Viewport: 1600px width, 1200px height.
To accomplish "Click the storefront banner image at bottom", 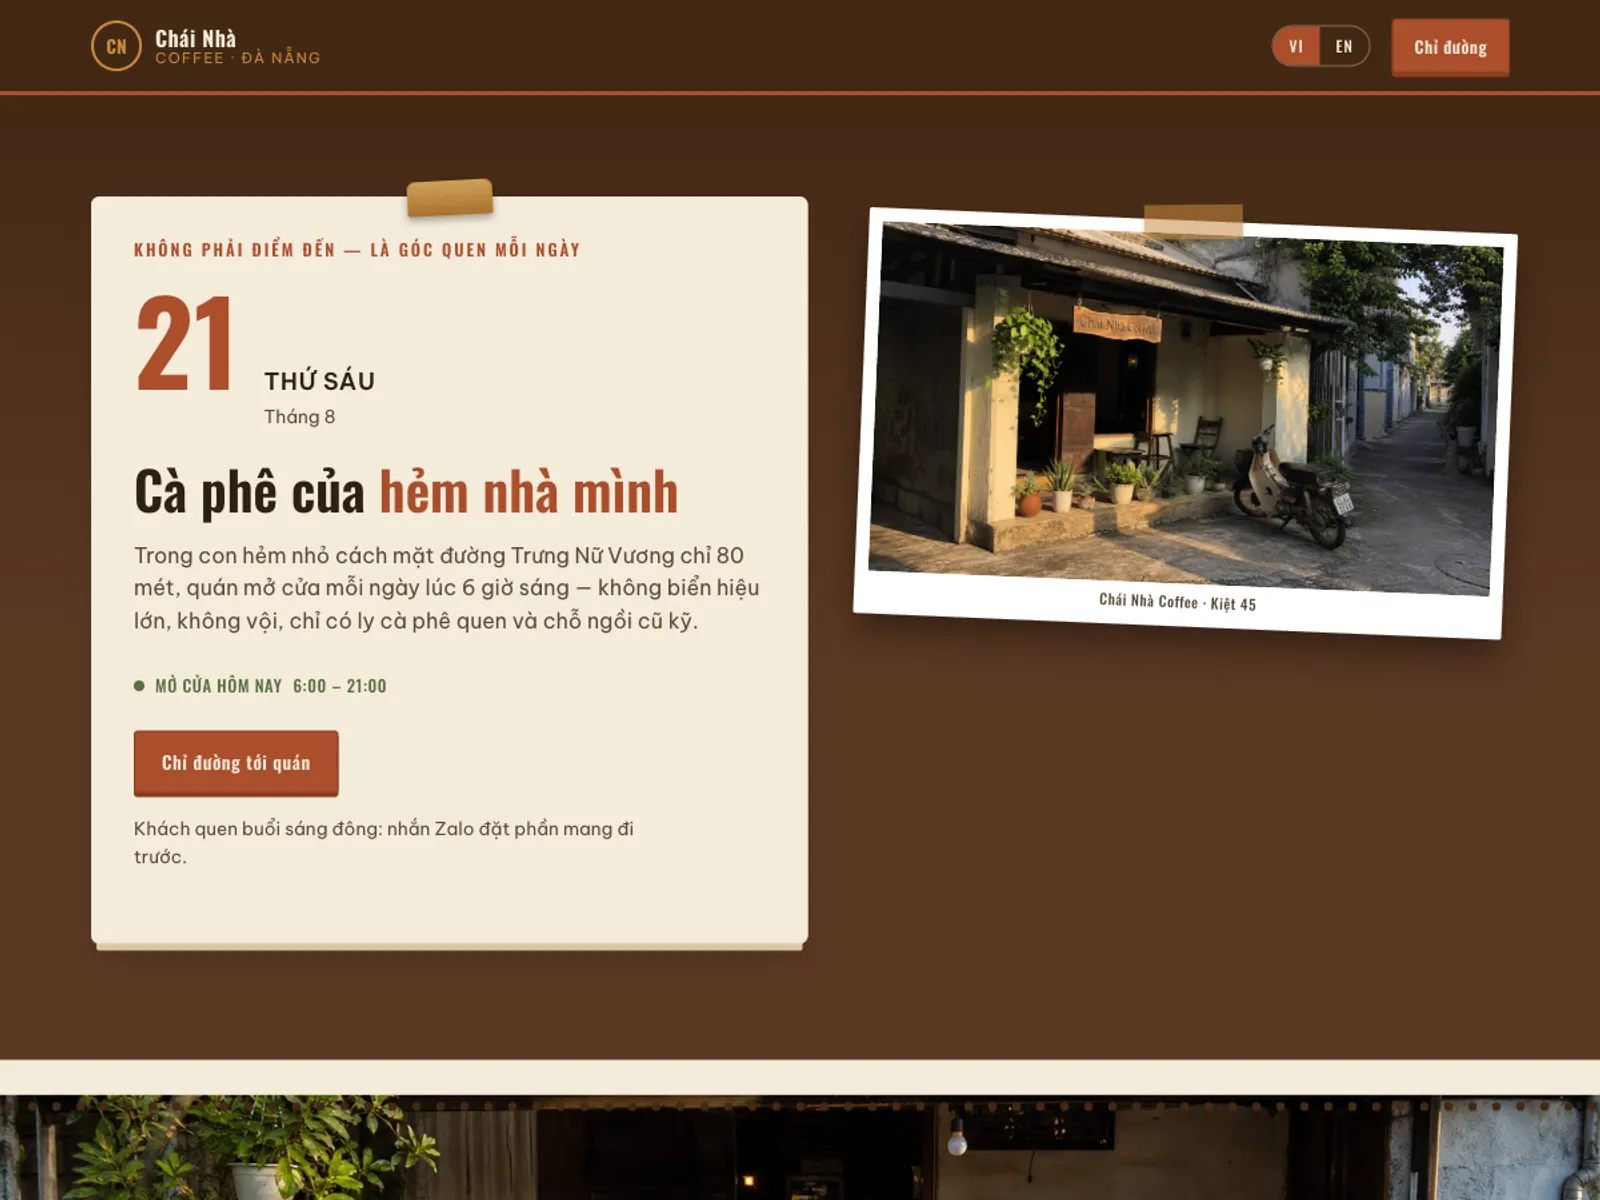I will pos(800,1147).
